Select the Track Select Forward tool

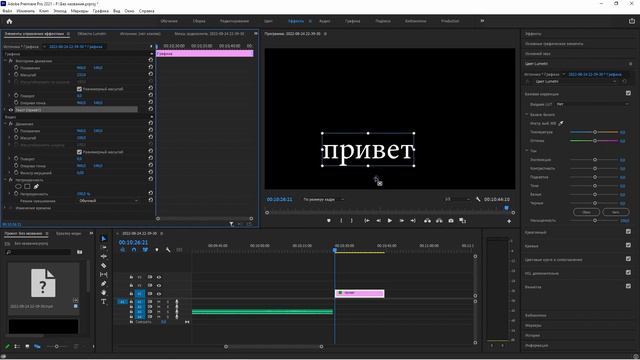[x=104, y=247]
